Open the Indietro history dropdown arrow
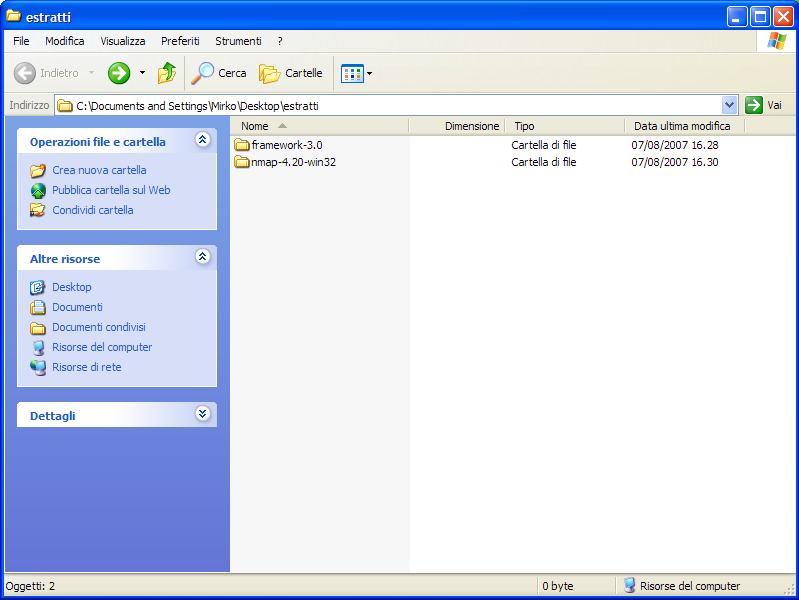This screenshot has height=600, width=799. click(91, 73)
